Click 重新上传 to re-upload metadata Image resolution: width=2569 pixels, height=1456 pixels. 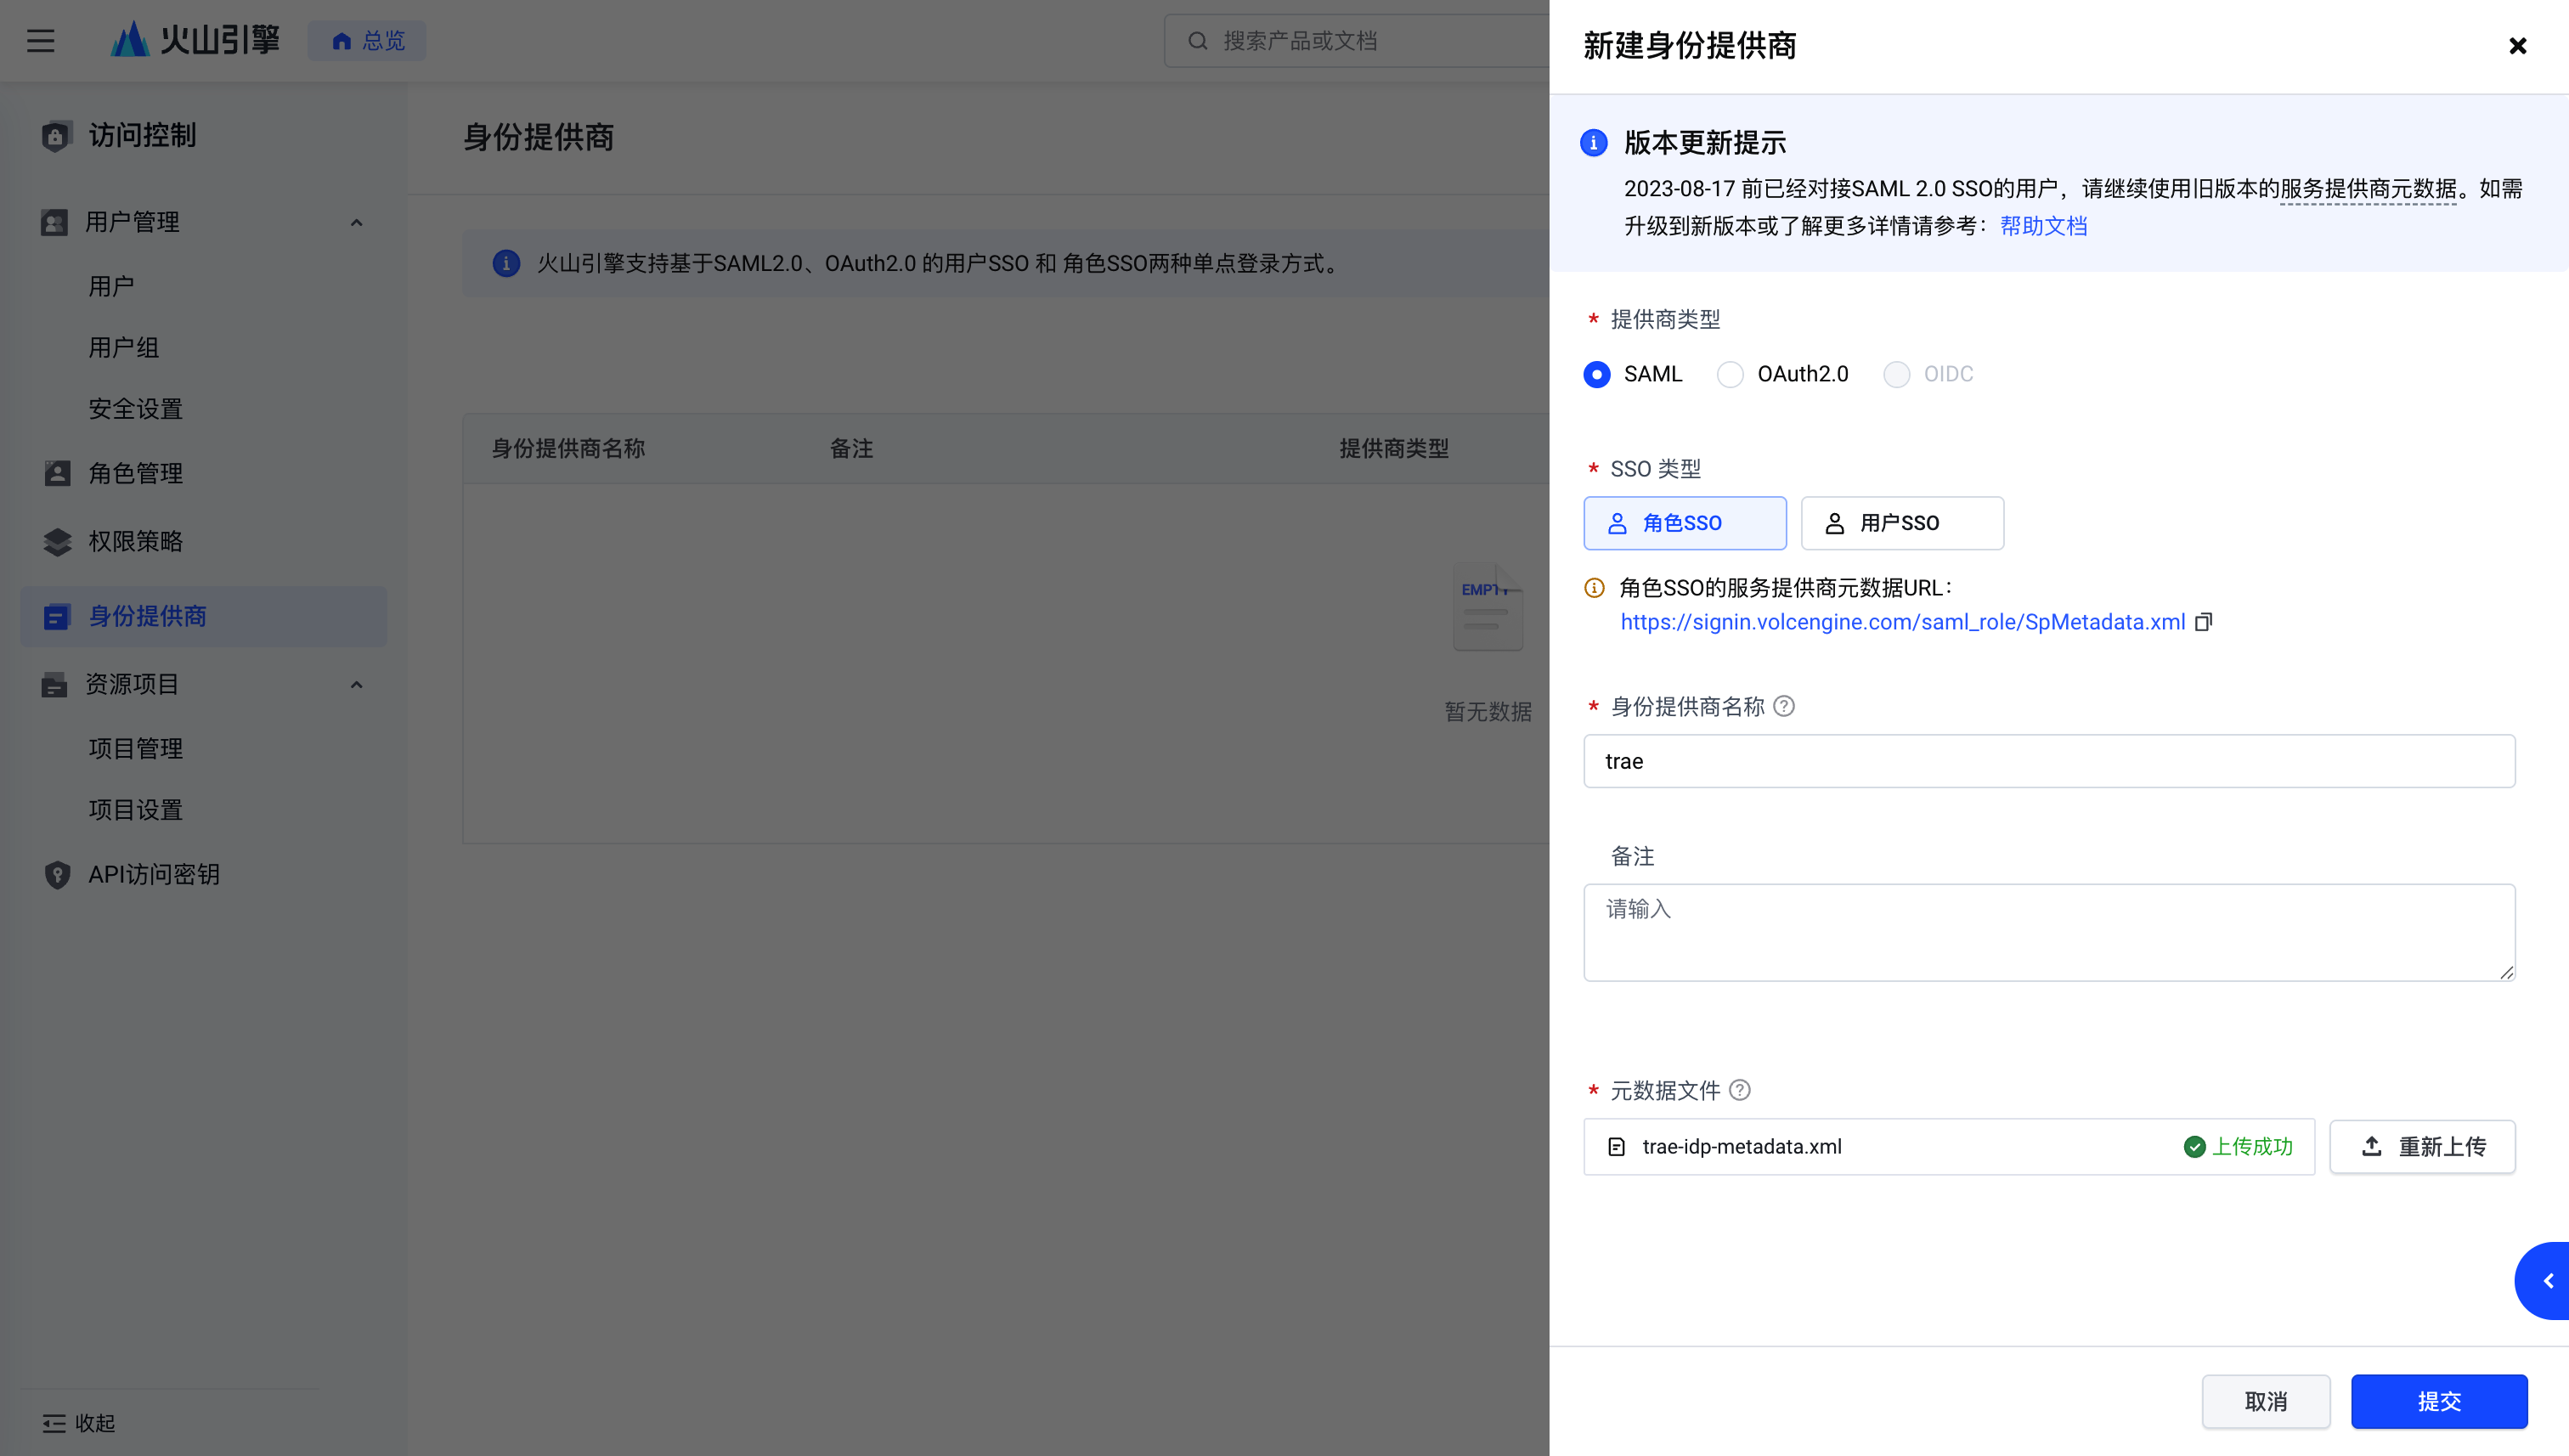click(x=2422, y=1147)
